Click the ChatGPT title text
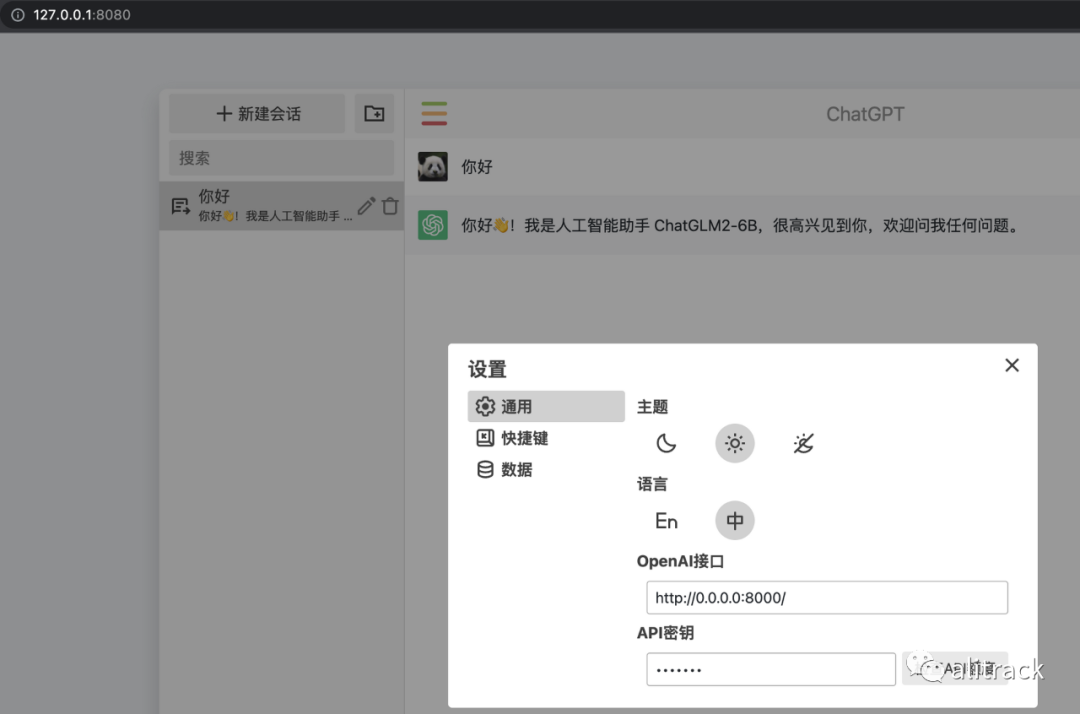Viewport: 1080px width, 714px height. click(865, 114)
